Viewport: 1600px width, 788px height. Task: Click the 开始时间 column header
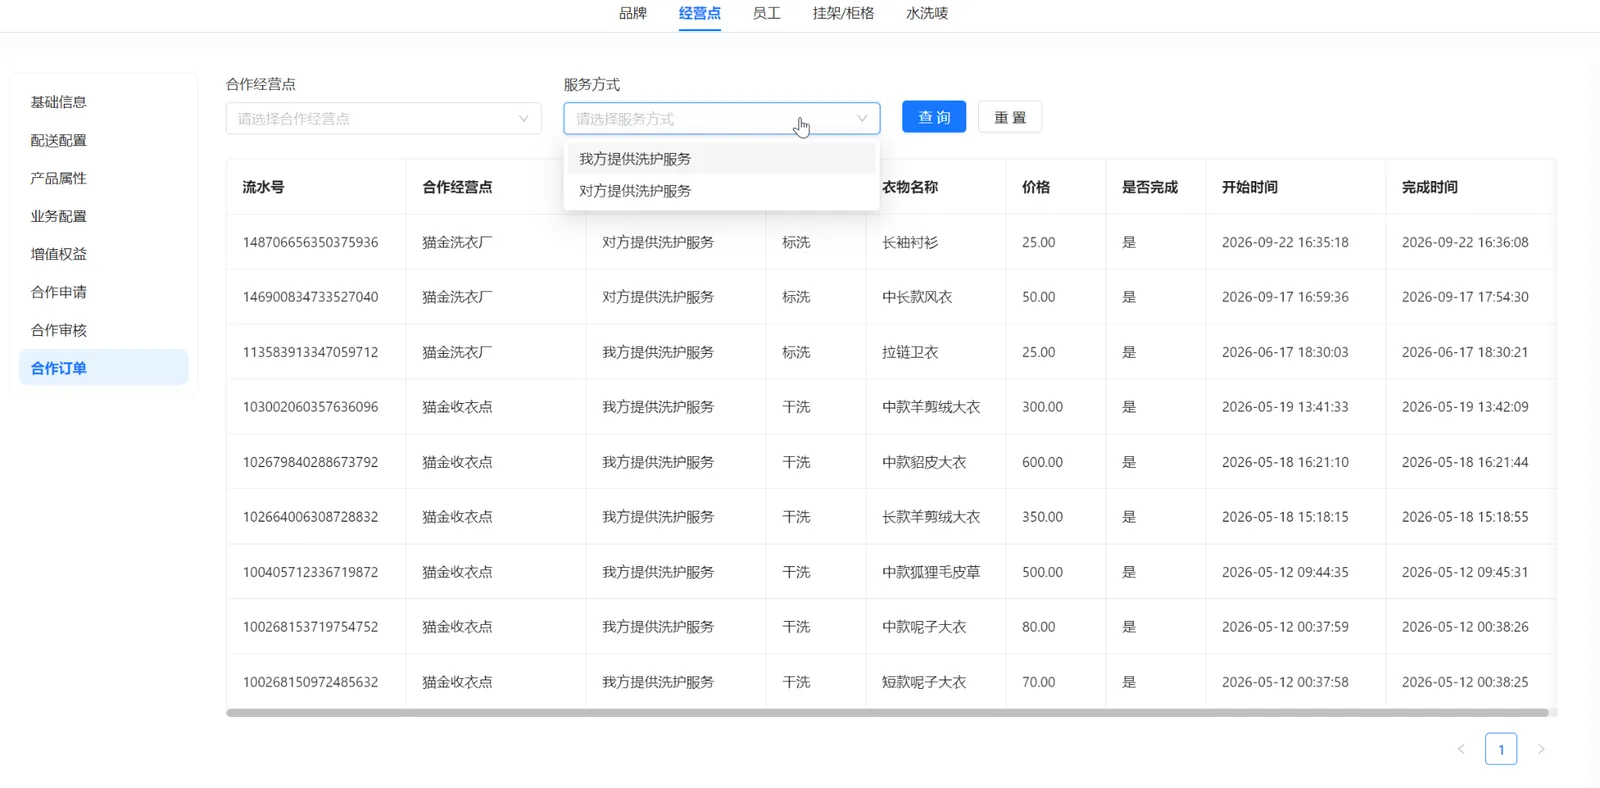point(1296,187)
